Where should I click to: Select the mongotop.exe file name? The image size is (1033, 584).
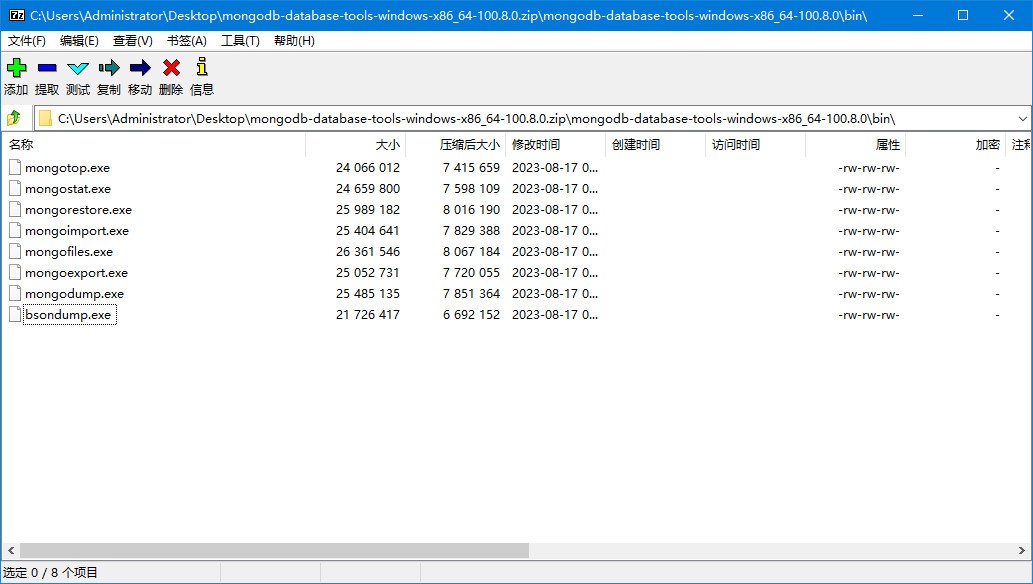tap(67, 168)
